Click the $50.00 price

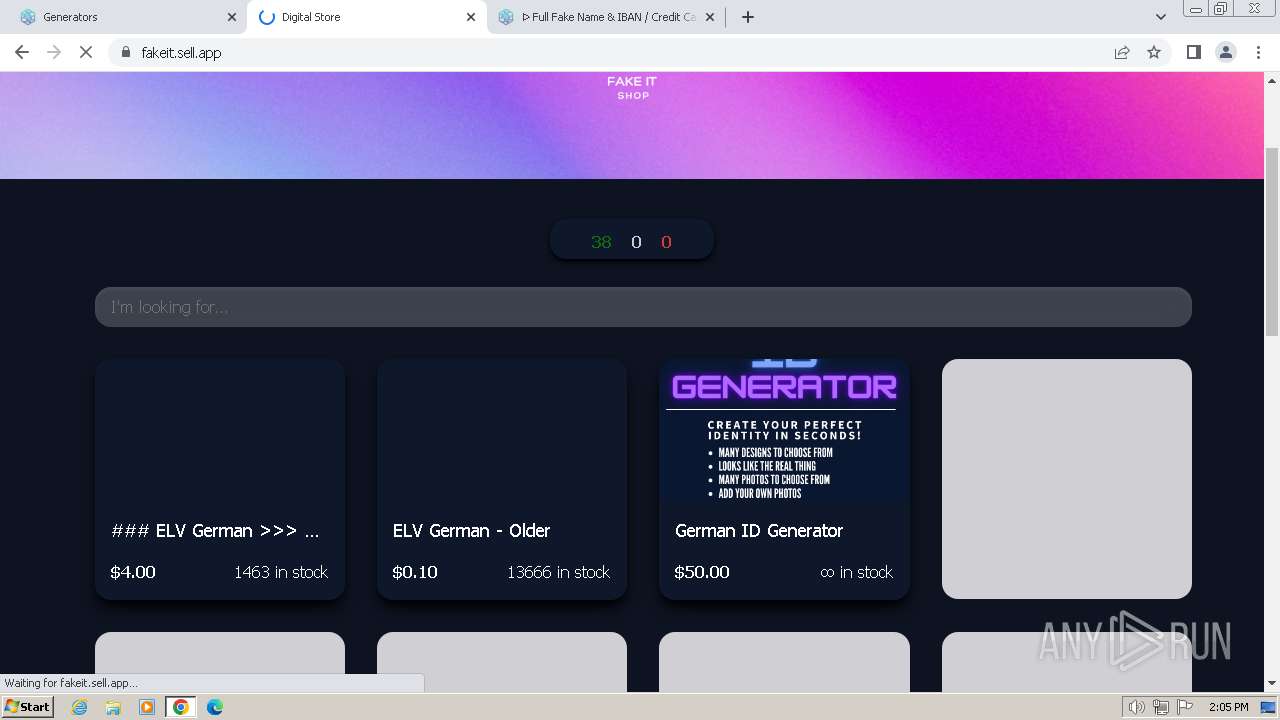(702, 572)
